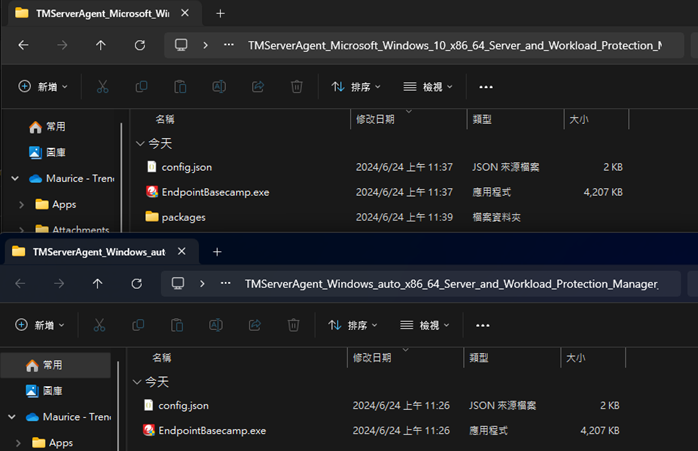Open the three-dots menu beside 檢視 in the TMServerAgent_Windows_auto window
The image size is (698, 451).
483,325
